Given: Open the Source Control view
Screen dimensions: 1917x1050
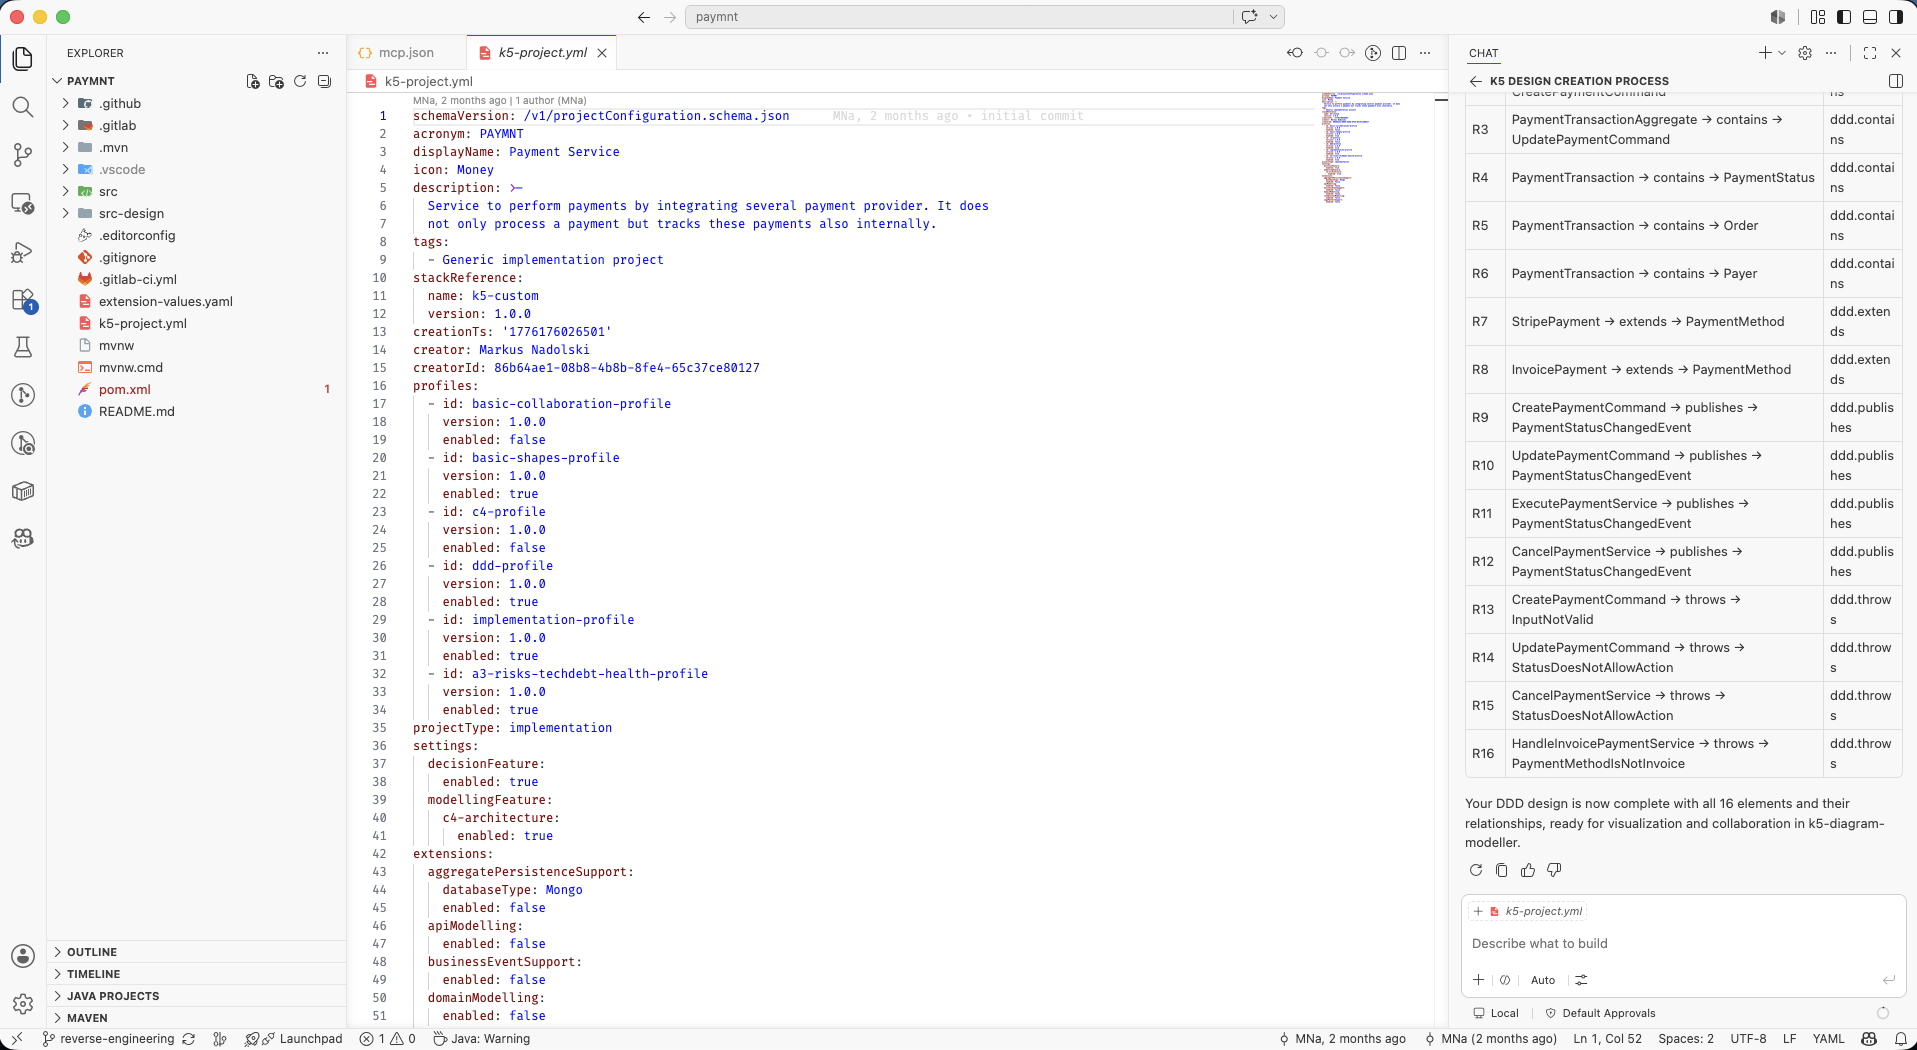Looking at the screenshot, I should [22, 155].
